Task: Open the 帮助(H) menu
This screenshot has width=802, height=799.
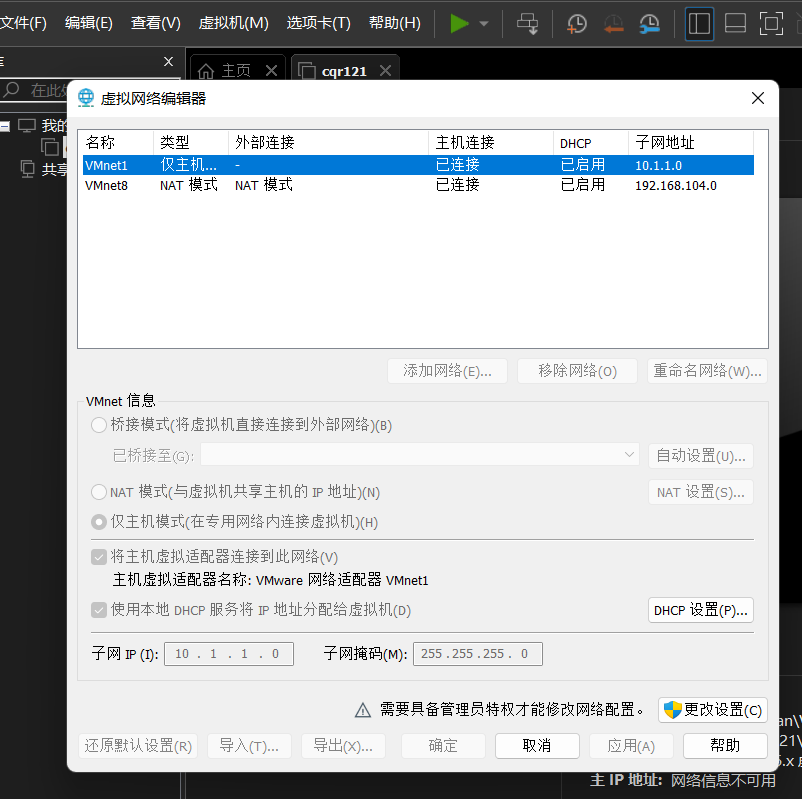Action: point(394,23)
